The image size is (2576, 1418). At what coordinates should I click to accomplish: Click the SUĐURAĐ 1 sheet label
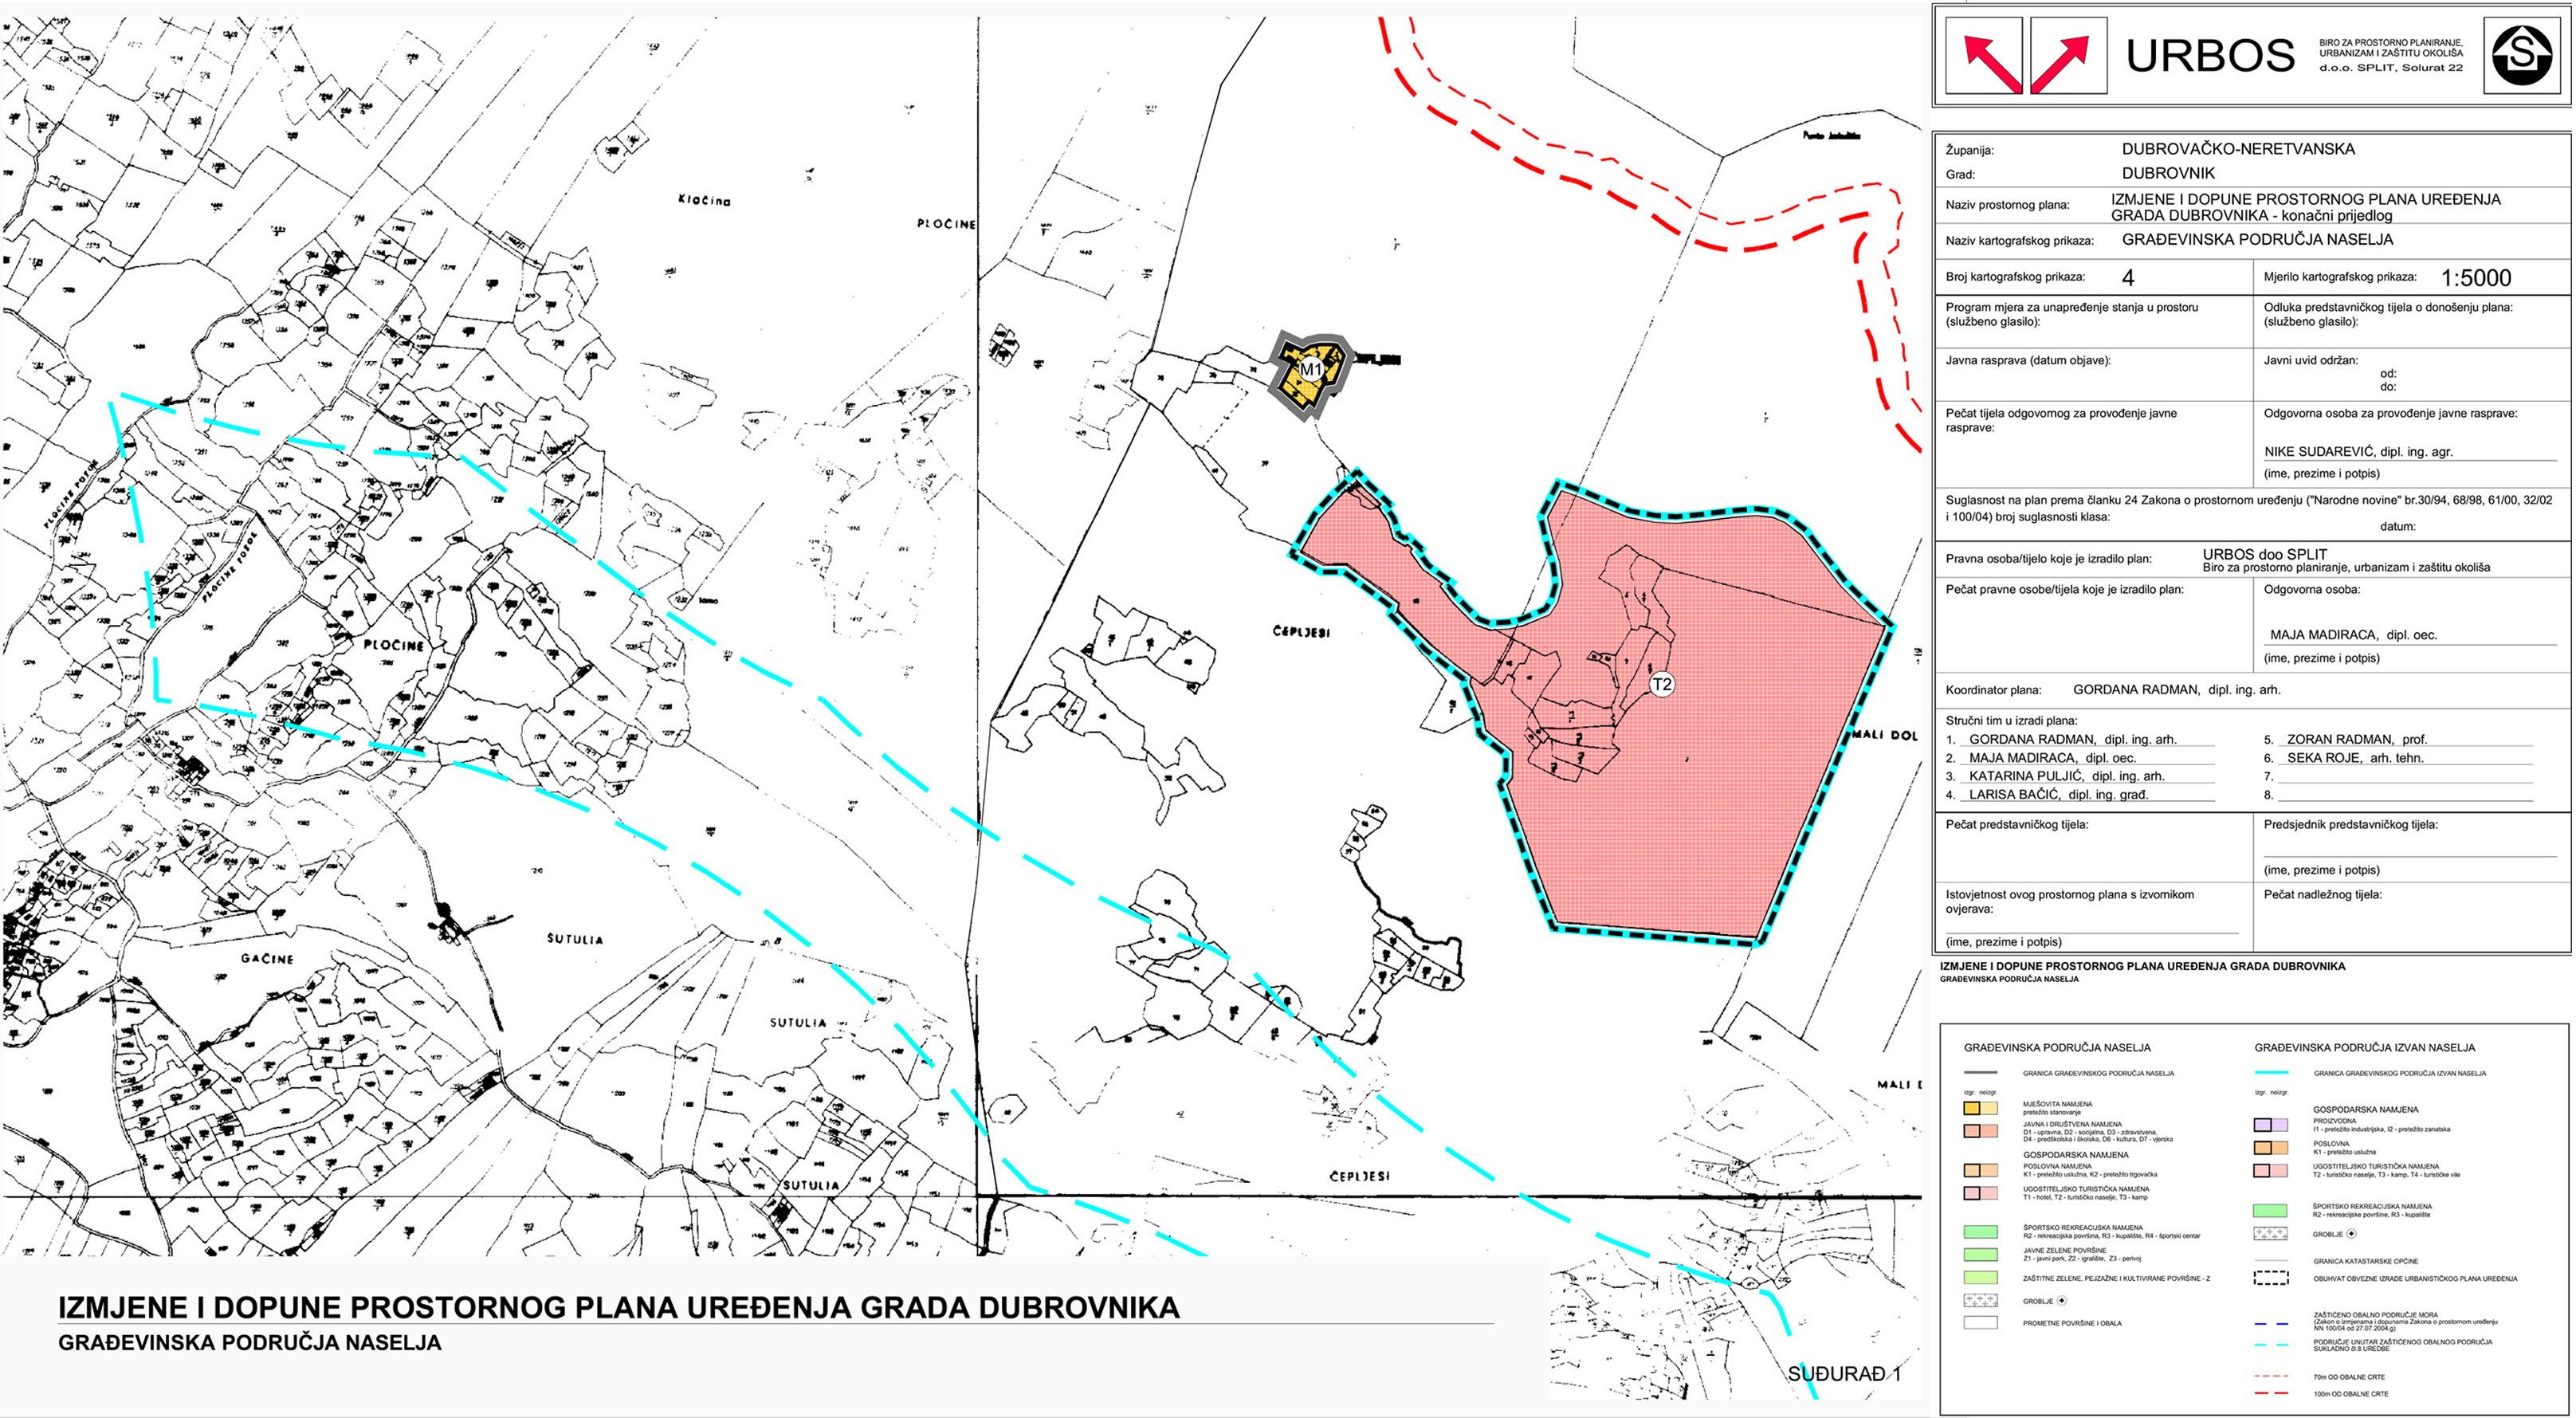click(x=1843, y=1374)
